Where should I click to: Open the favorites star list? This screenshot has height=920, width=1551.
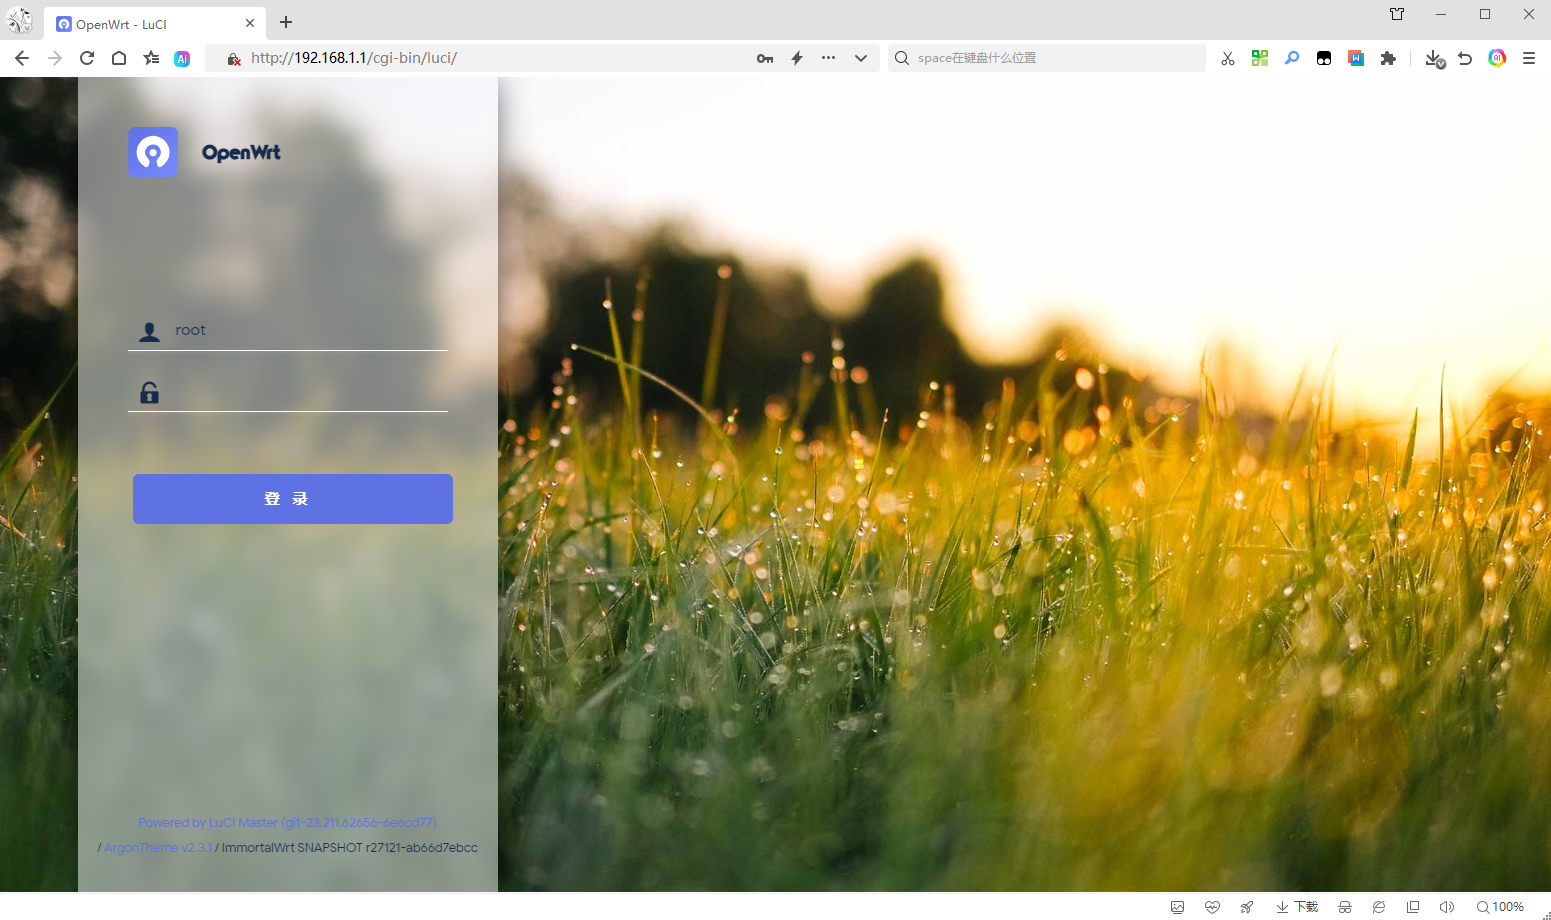click(151, 58)
